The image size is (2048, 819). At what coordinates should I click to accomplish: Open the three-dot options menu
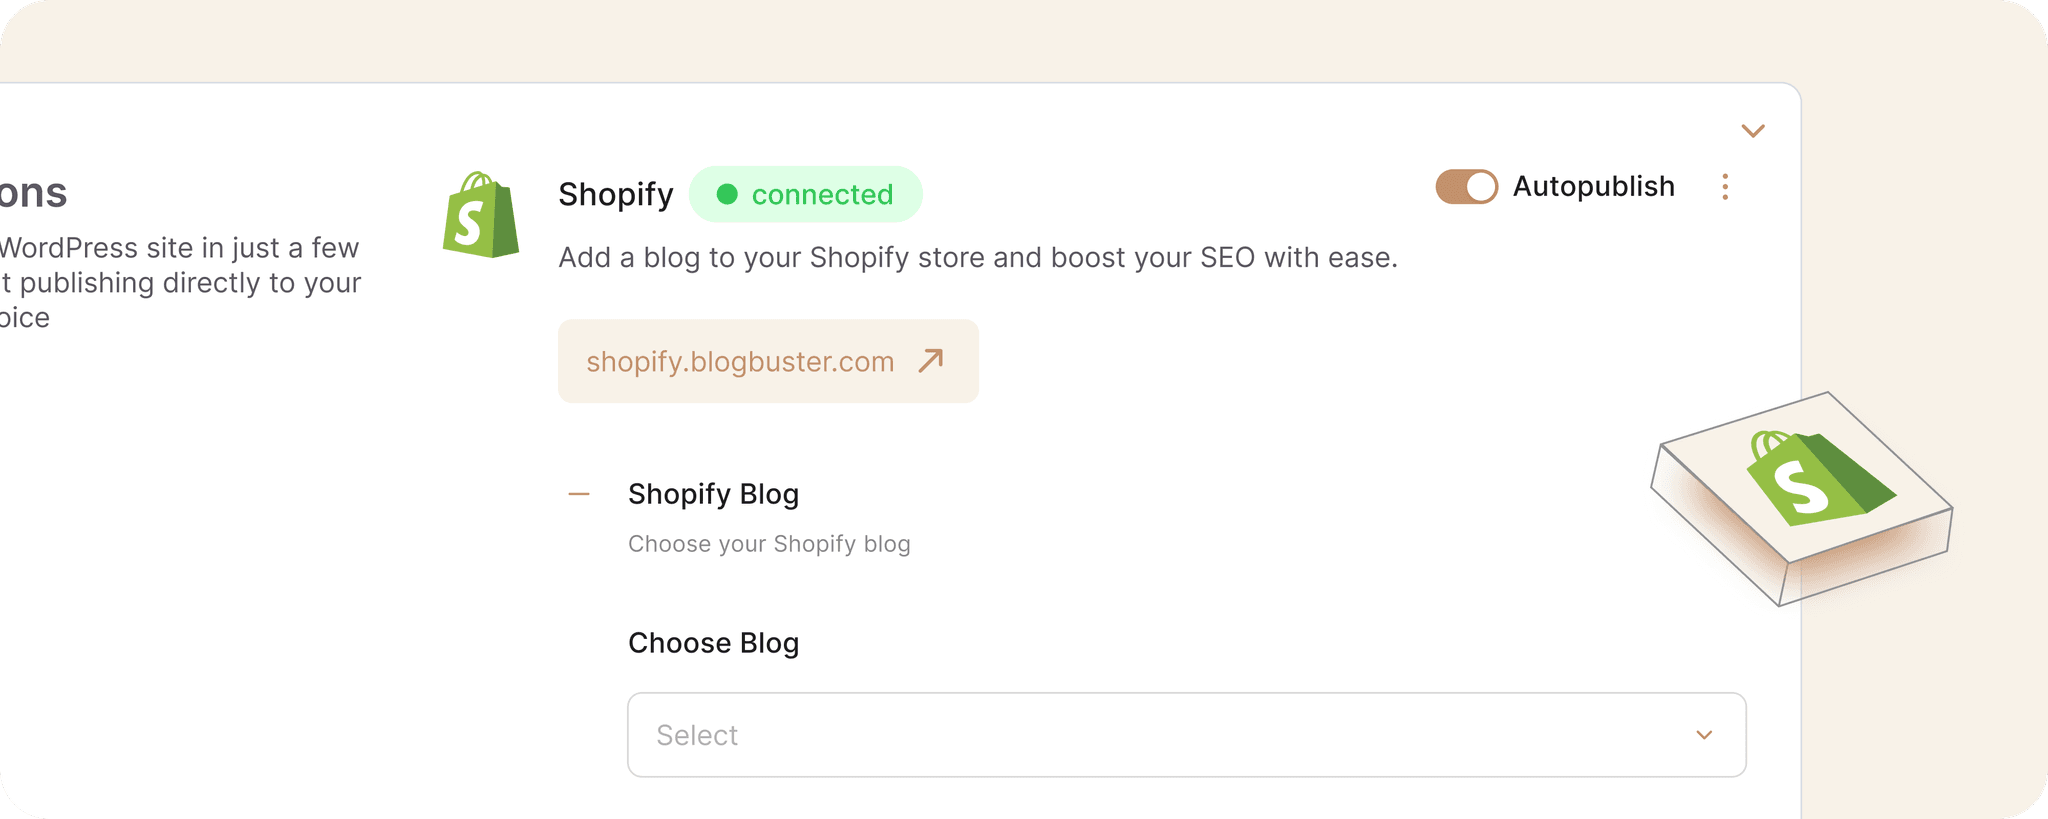click(1725, 187)
